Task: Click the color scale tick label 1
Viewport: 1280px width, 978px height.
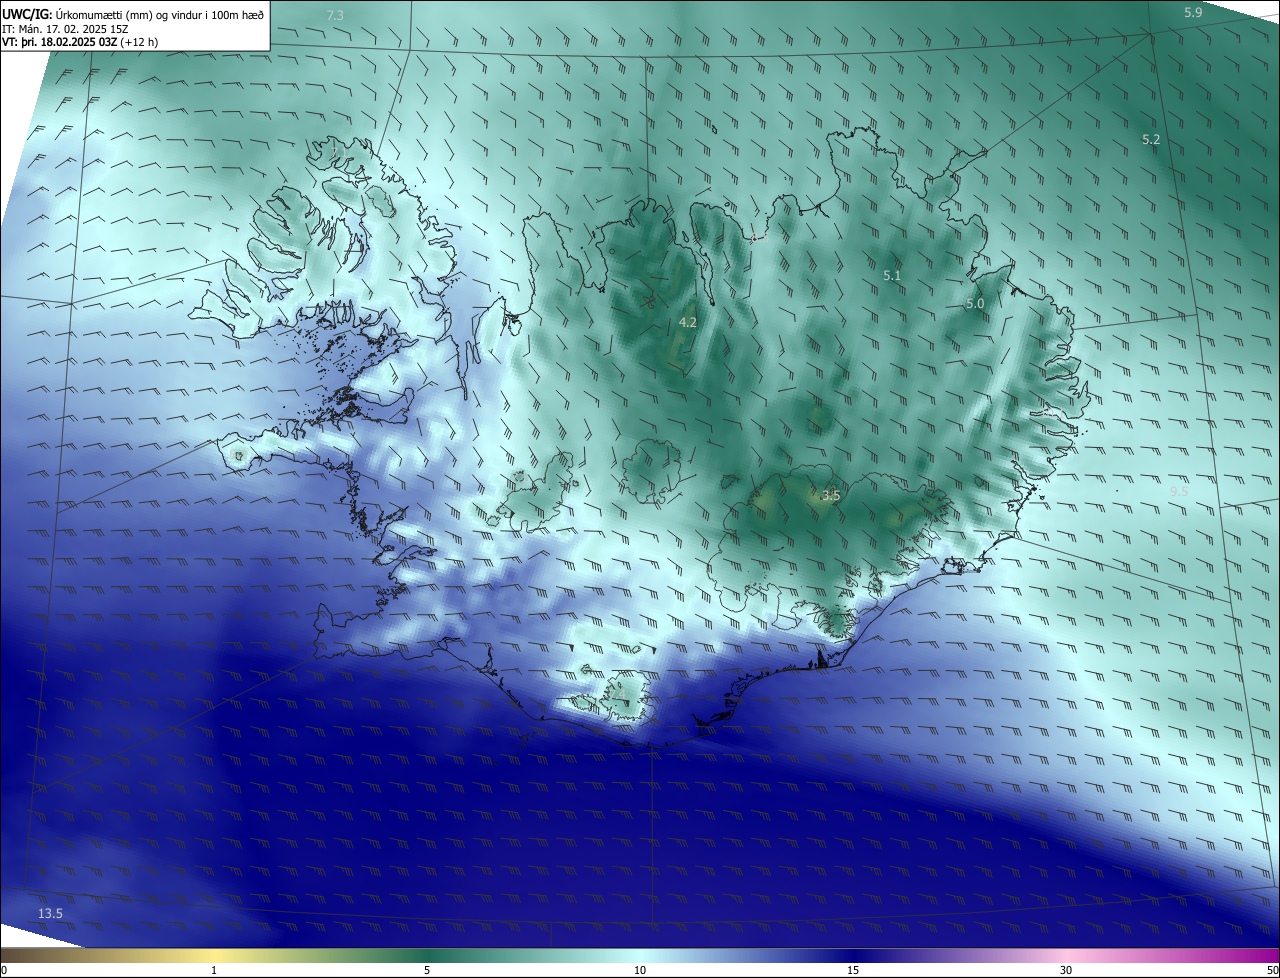Action: (x=214, y=970)
